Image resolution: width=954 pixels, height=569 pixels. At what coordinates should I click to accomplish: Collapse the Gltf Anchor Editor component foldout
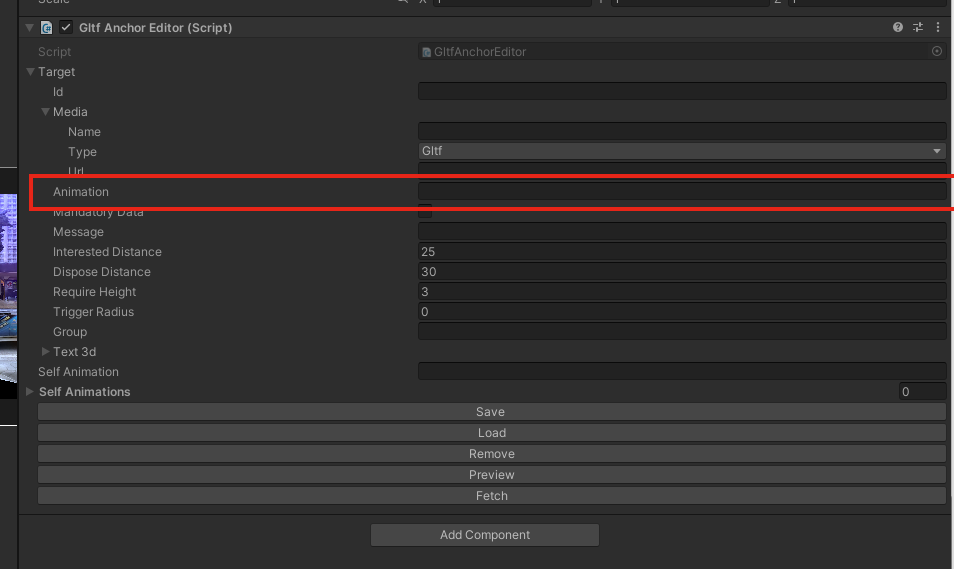[x=30, y=28]
